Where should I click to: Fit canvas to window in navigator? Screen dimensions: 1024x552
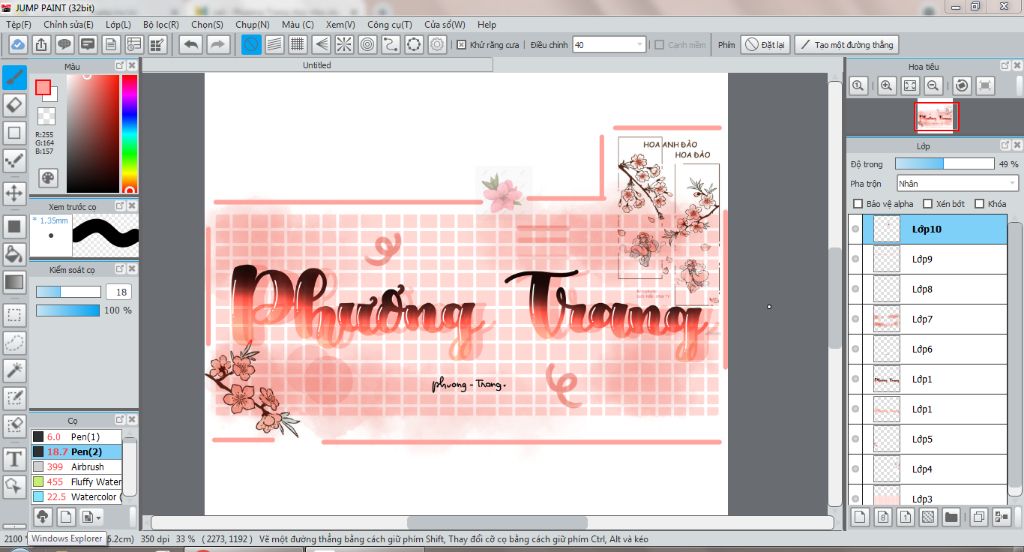[x=910, y=86]
